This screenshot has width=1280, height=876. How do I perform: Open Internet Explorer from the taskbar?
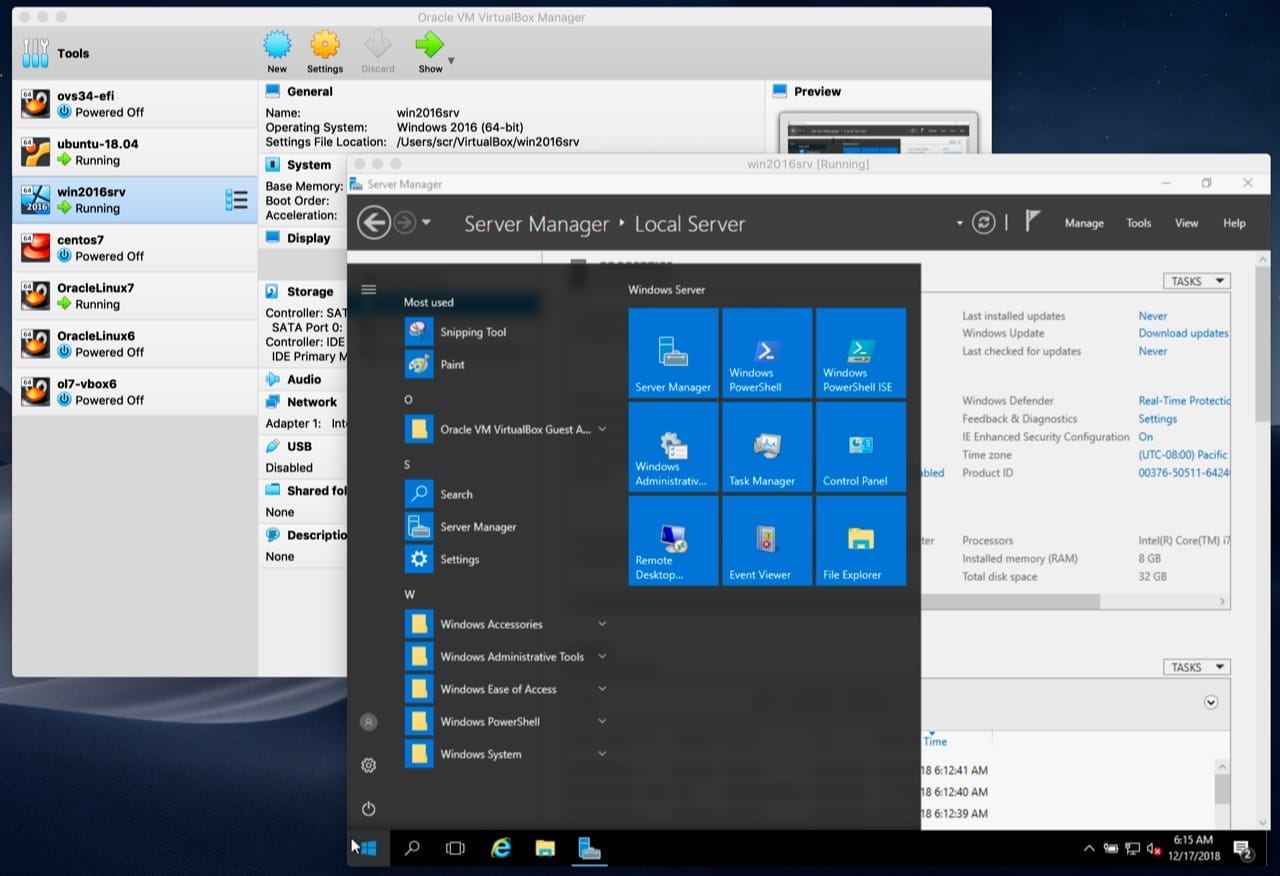[x=499, y=847]
